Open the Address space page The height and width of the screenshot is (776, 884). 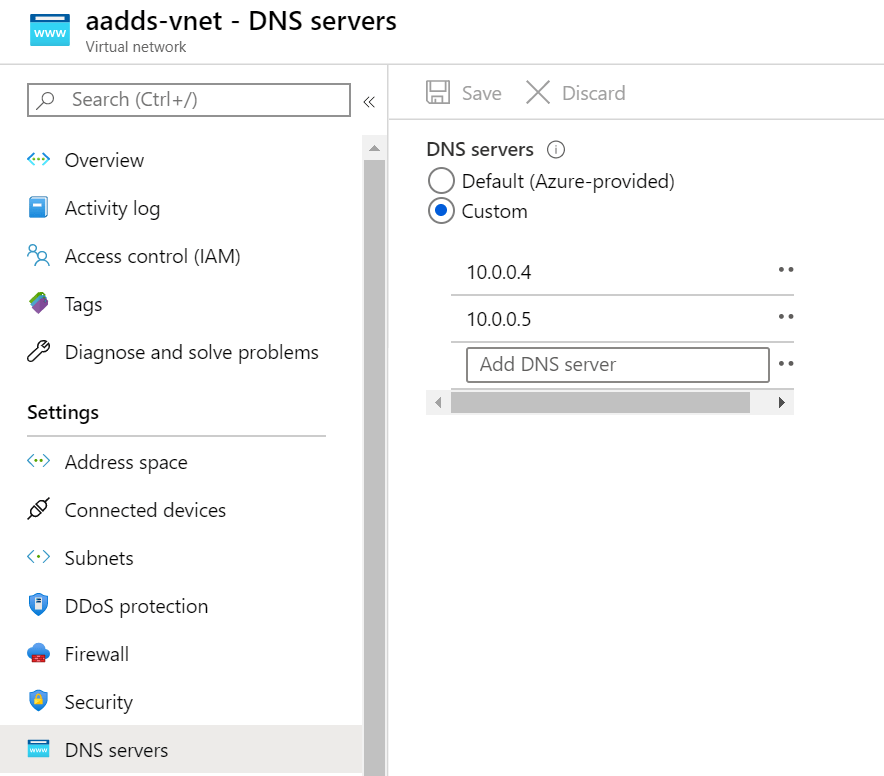point(126,462)
